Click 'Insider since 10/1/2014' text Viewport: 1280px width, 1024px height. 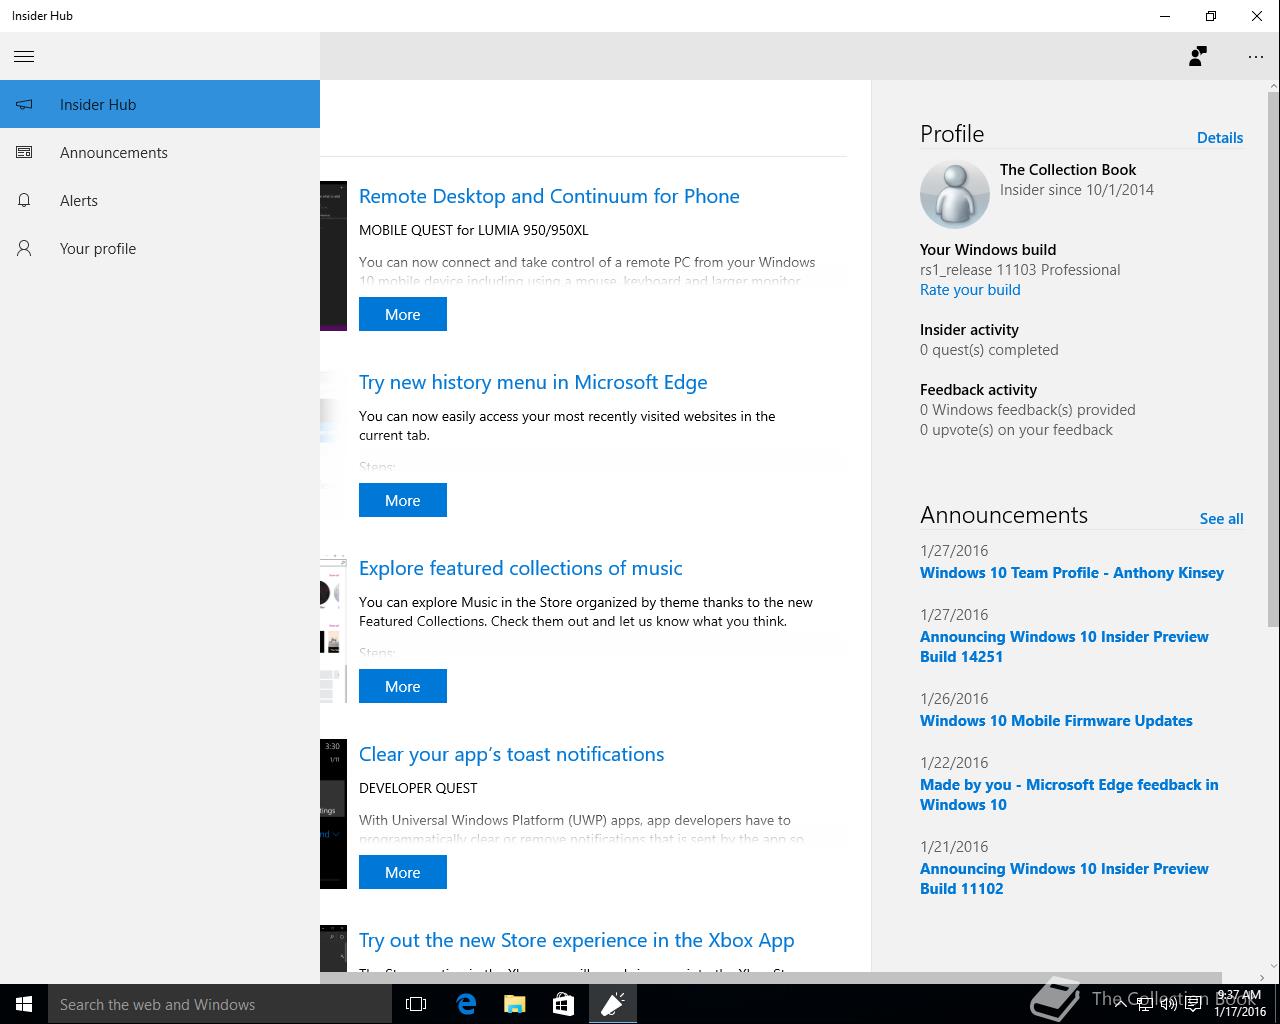pos(1077,190)
